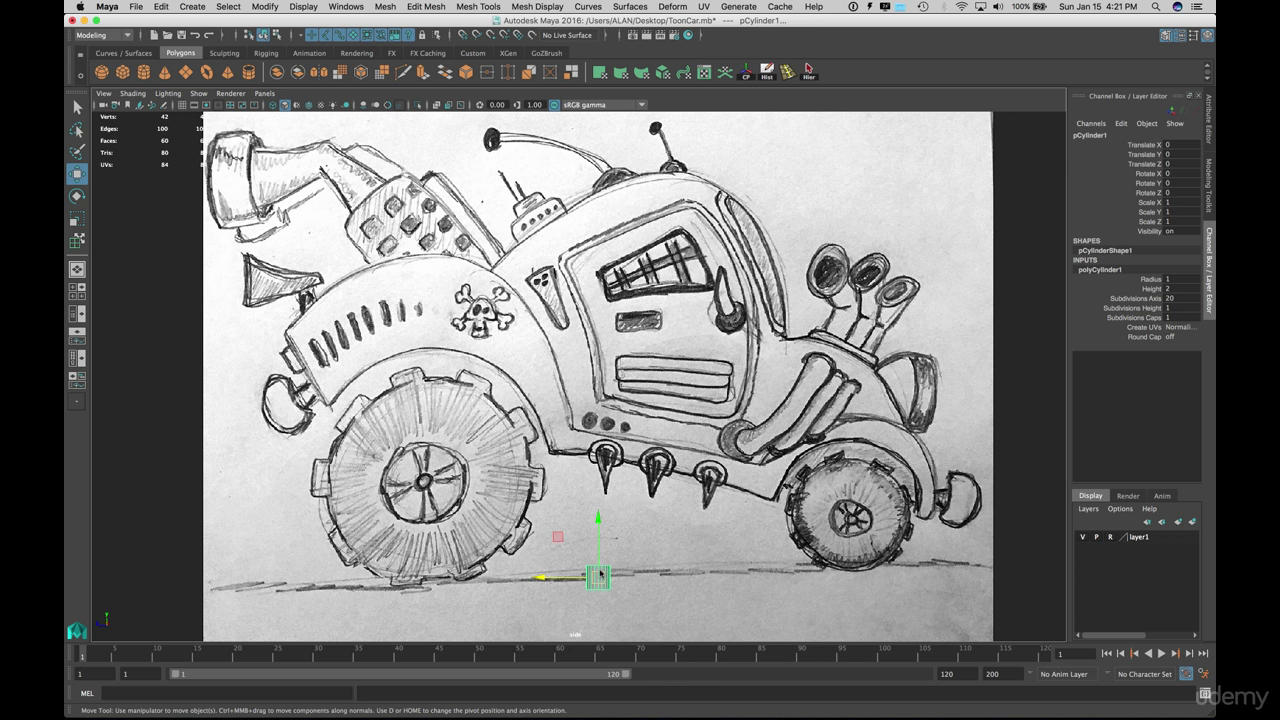Expand the pCylinderShape1 shapes entry
Image resolution: width=1280 pixels, height=720 pixels.
(1105, 250)
